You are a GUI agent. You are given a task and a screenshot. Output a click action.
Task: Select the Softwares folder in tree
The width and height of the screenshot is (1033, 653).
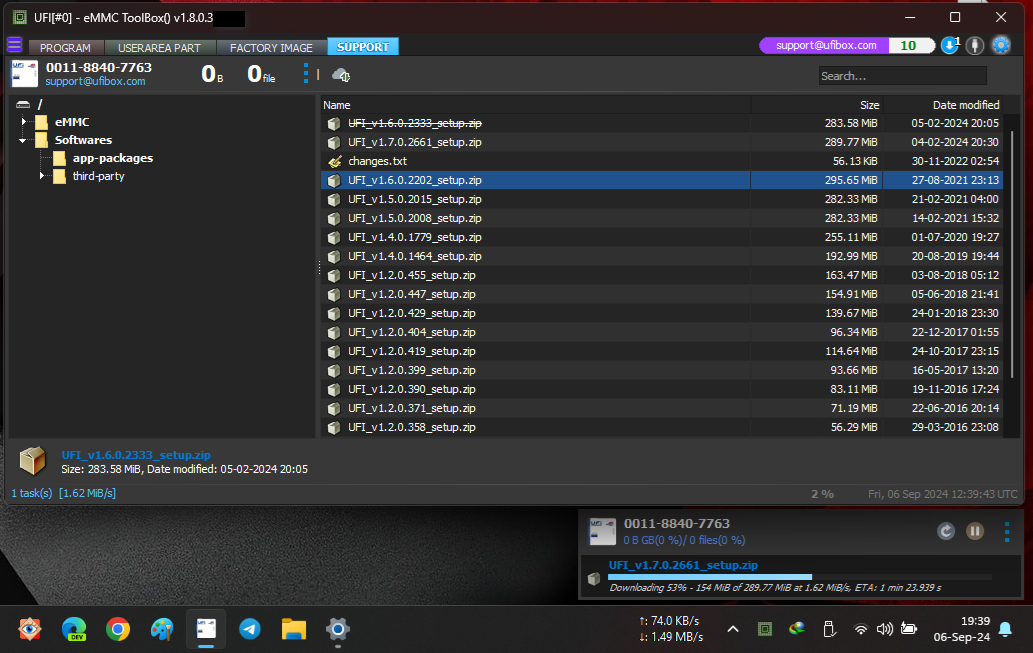pyautogui.click(x=83, y=140)
